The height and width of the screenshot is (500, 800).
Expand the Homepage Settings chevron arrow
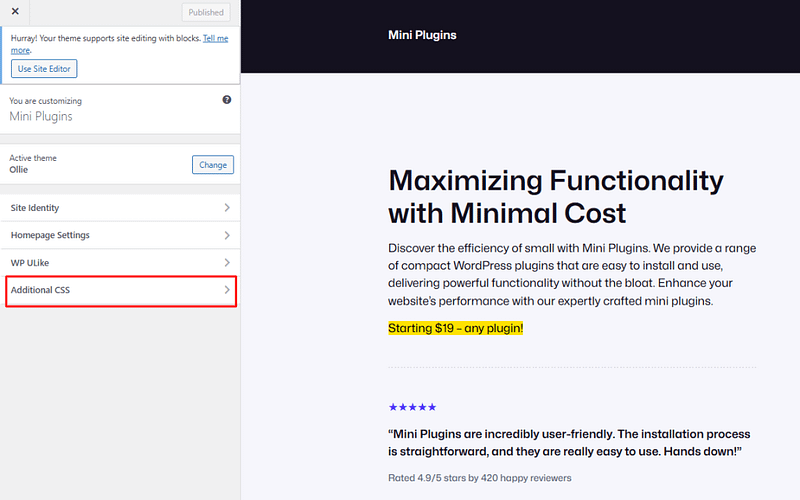pos(227,235)
